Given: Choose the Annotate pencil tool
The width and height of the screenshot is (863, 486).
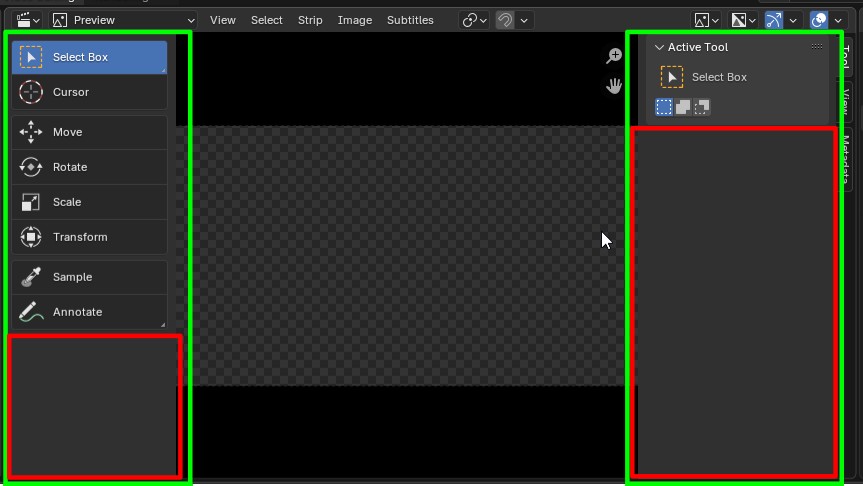Looking at the screenshot, I should (x=89, y=312).
